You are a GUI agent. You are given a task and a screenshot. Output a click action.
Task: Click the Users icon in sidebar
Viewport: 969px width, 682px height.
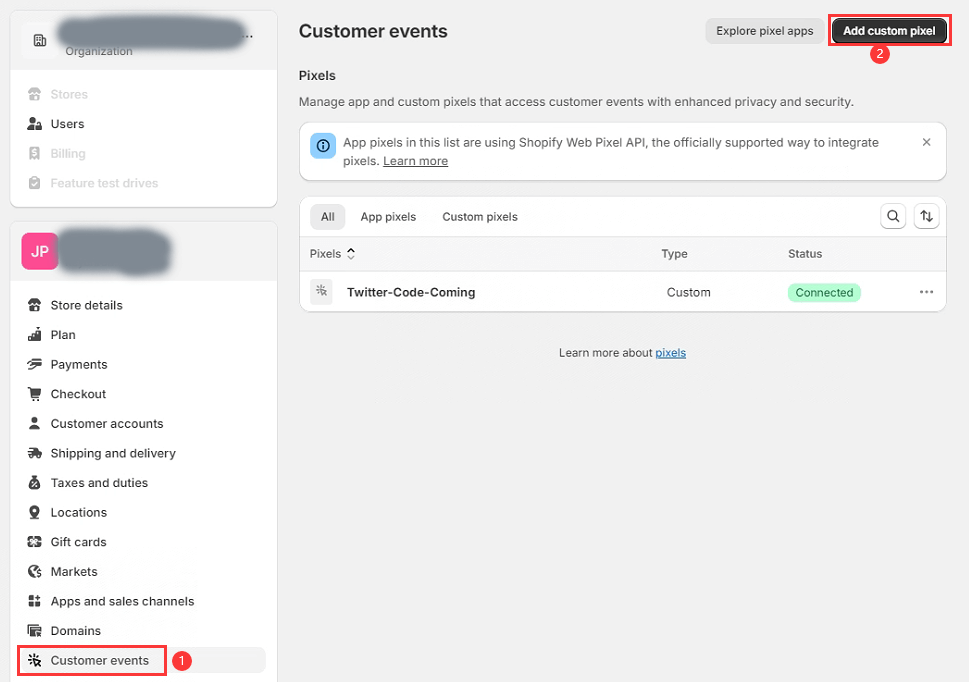coord(35,124)
